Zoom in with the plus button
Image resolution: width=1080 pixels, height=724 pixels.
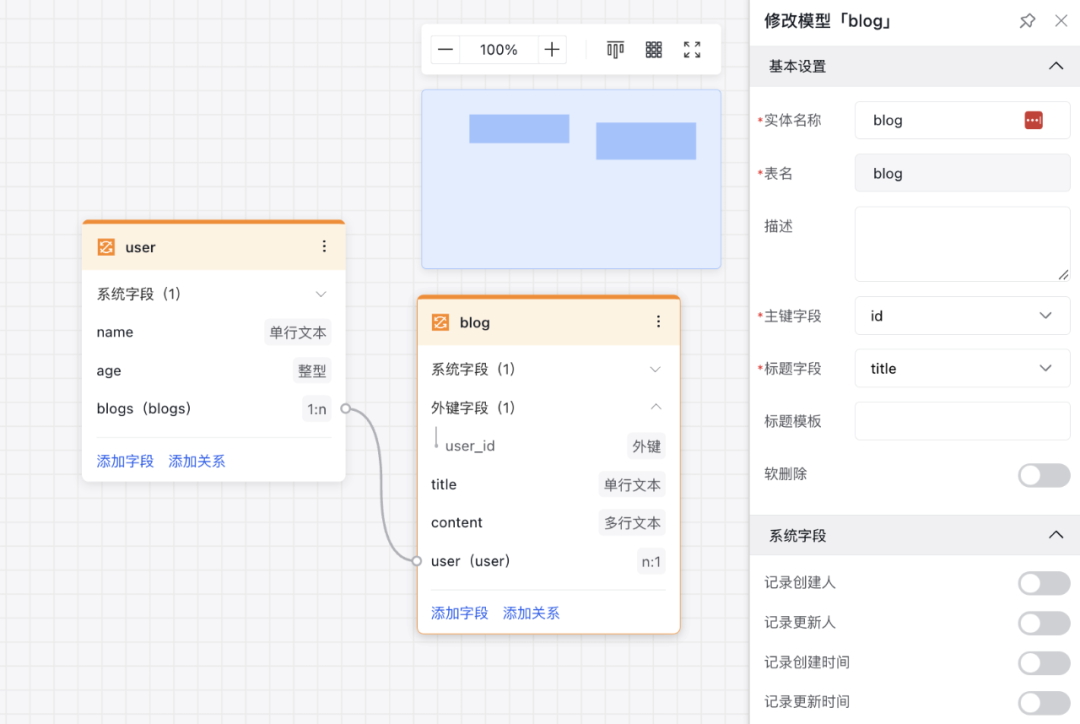point(552,50)
